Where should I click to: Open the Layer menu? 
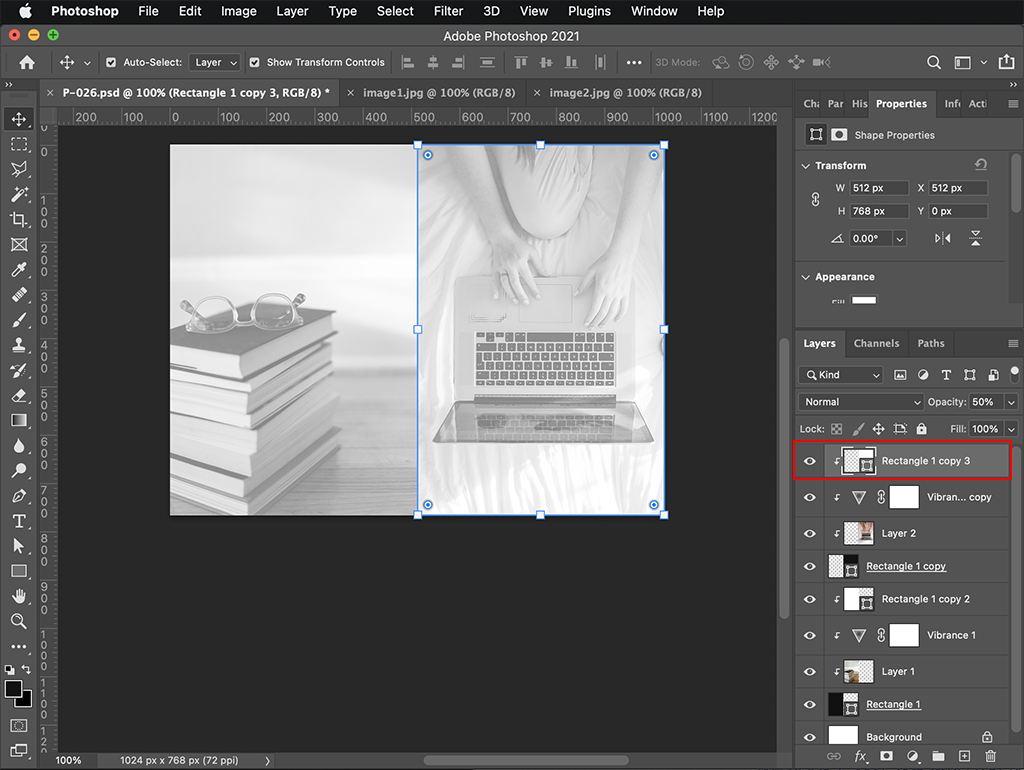point(292,11)
